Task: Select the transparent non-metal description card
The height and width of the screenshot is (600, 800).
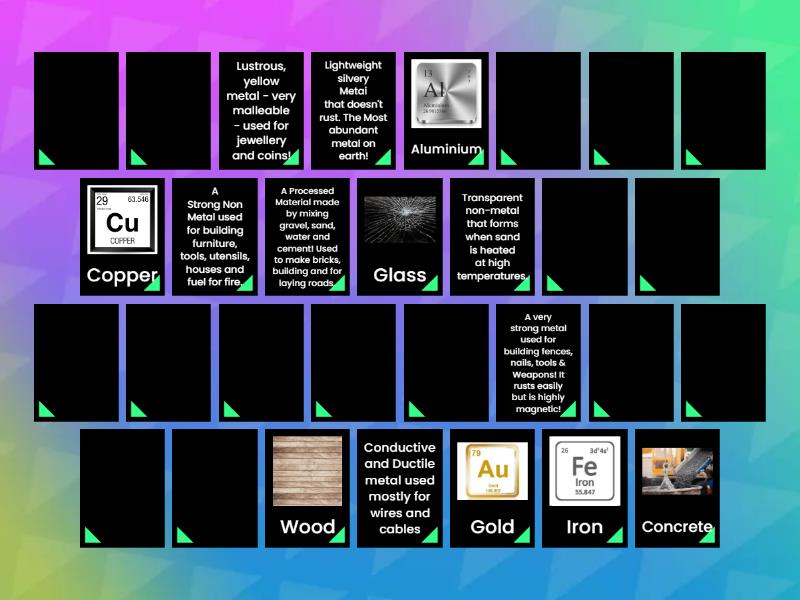Action: point(491,235)
